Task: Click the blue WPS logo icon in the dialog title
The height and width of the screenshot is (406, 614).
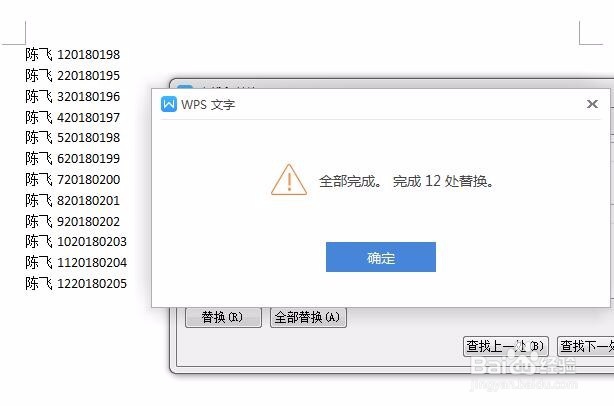Action: click(x=169, y=104)
